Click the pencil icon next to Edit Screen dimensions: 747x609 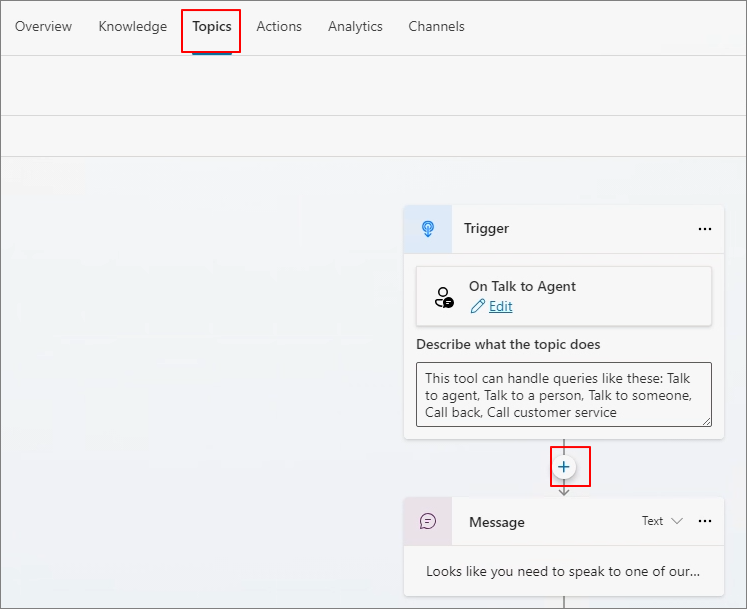point(477,306)
